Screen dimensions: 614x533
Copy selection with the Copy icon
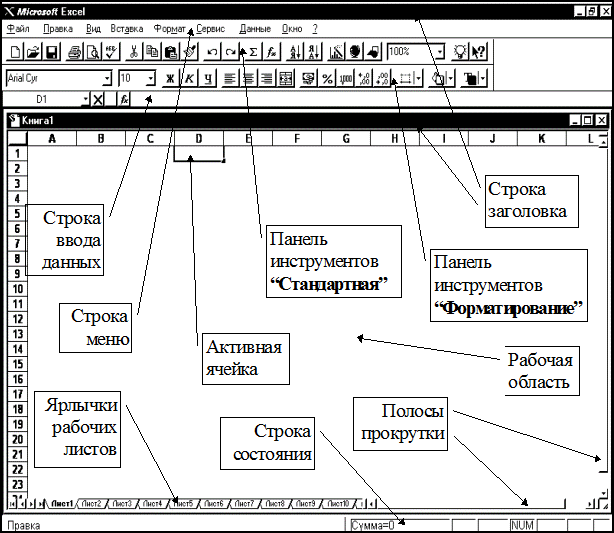152,52
